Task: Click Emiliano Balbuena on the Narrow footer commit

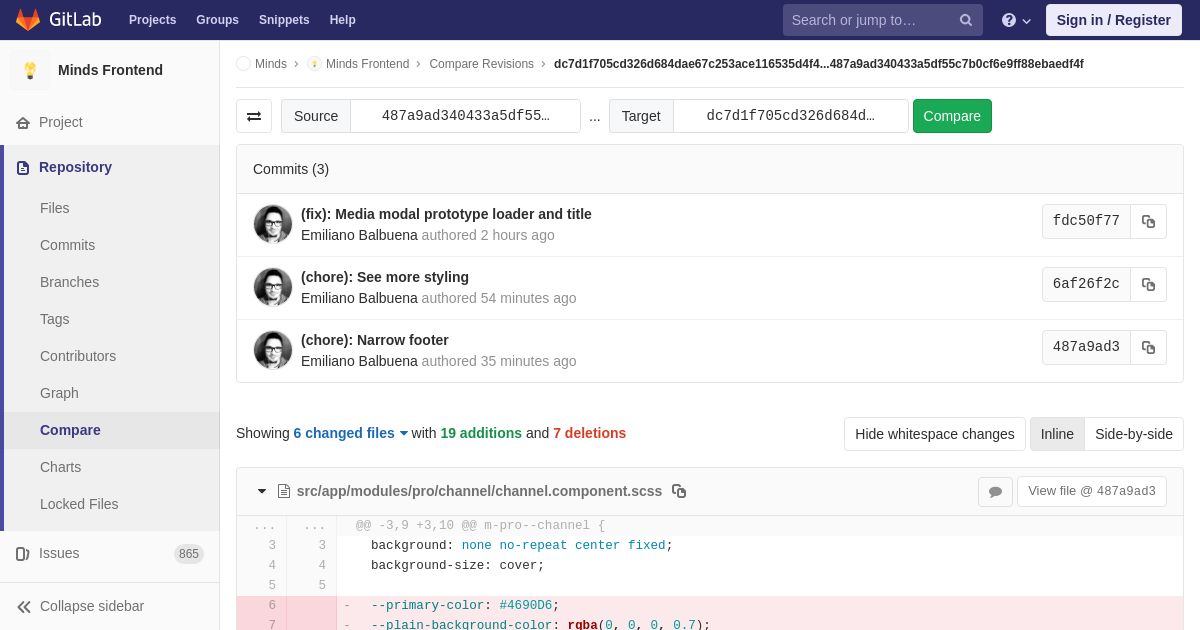Action: click(359, 361)
